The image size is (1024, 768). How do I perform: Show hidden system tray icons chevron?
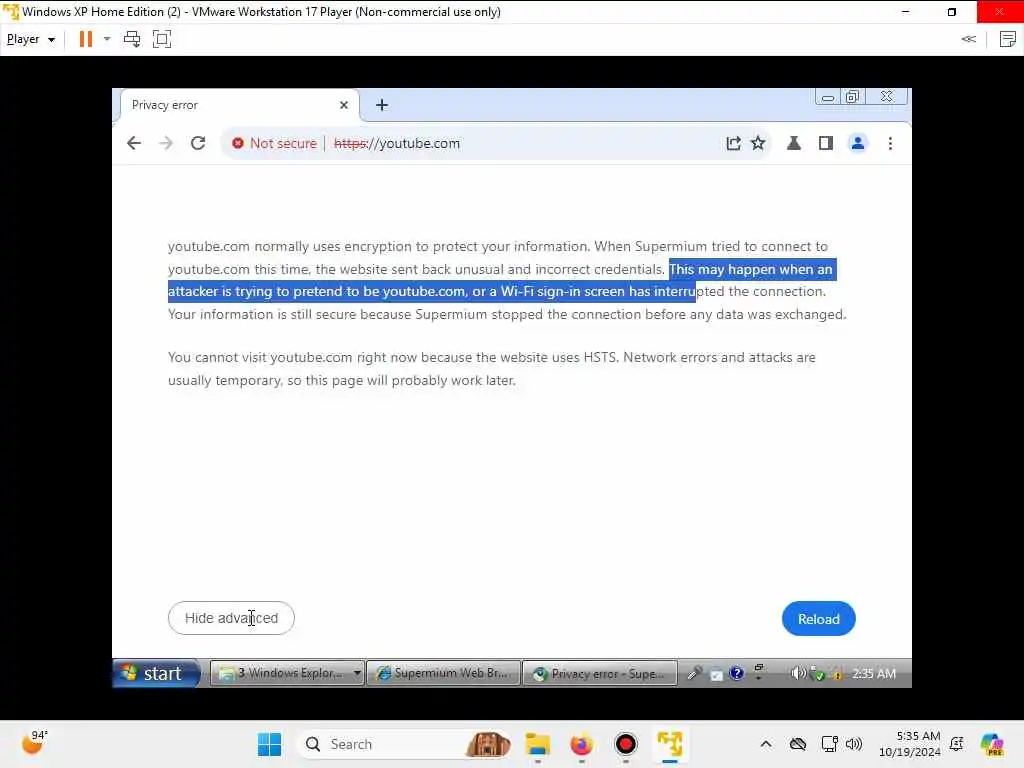click(766, 744)
